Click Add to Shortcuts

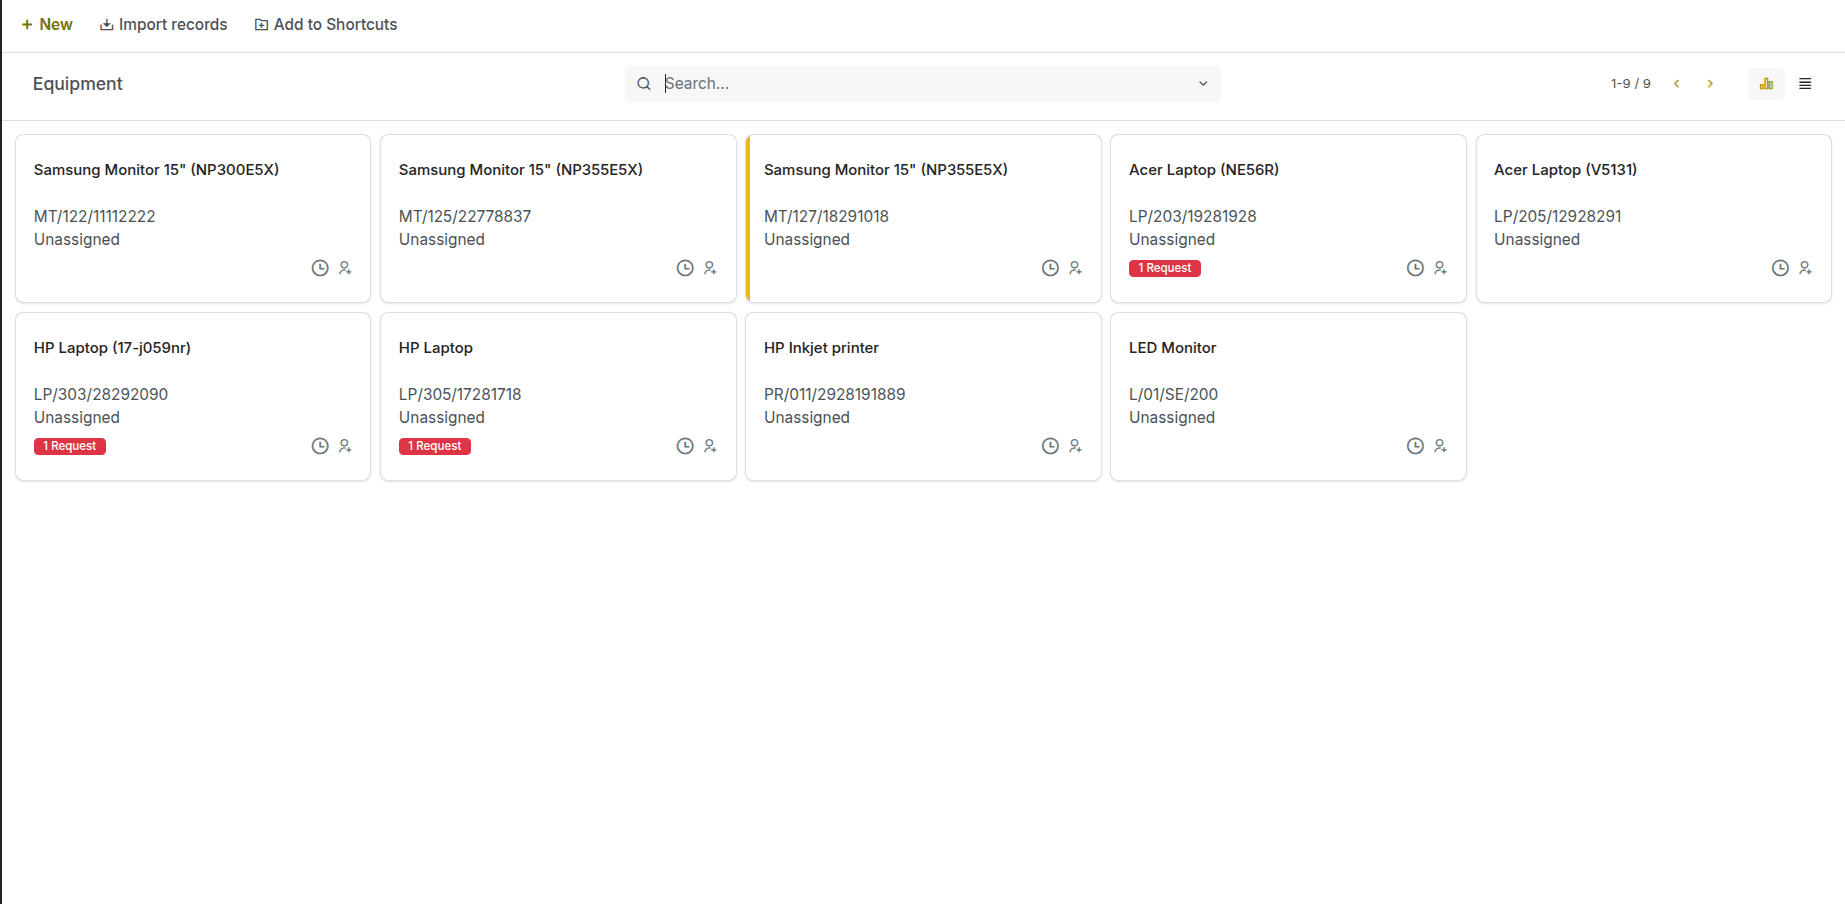click(326, 24)
